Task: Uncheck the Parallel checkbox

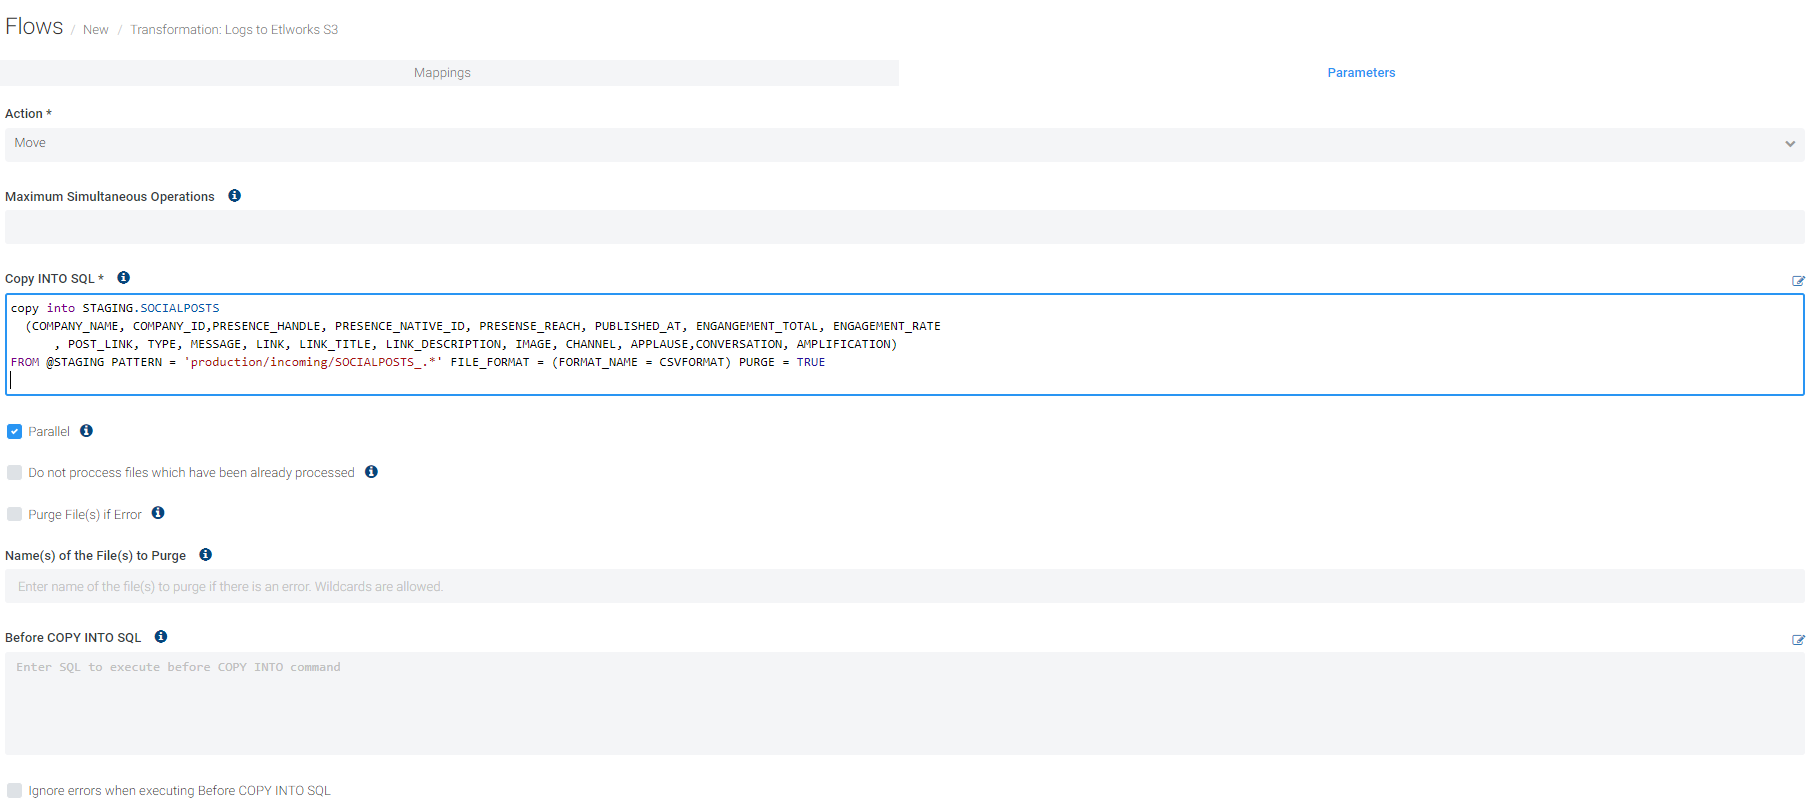Action: (x=14, y=432)
